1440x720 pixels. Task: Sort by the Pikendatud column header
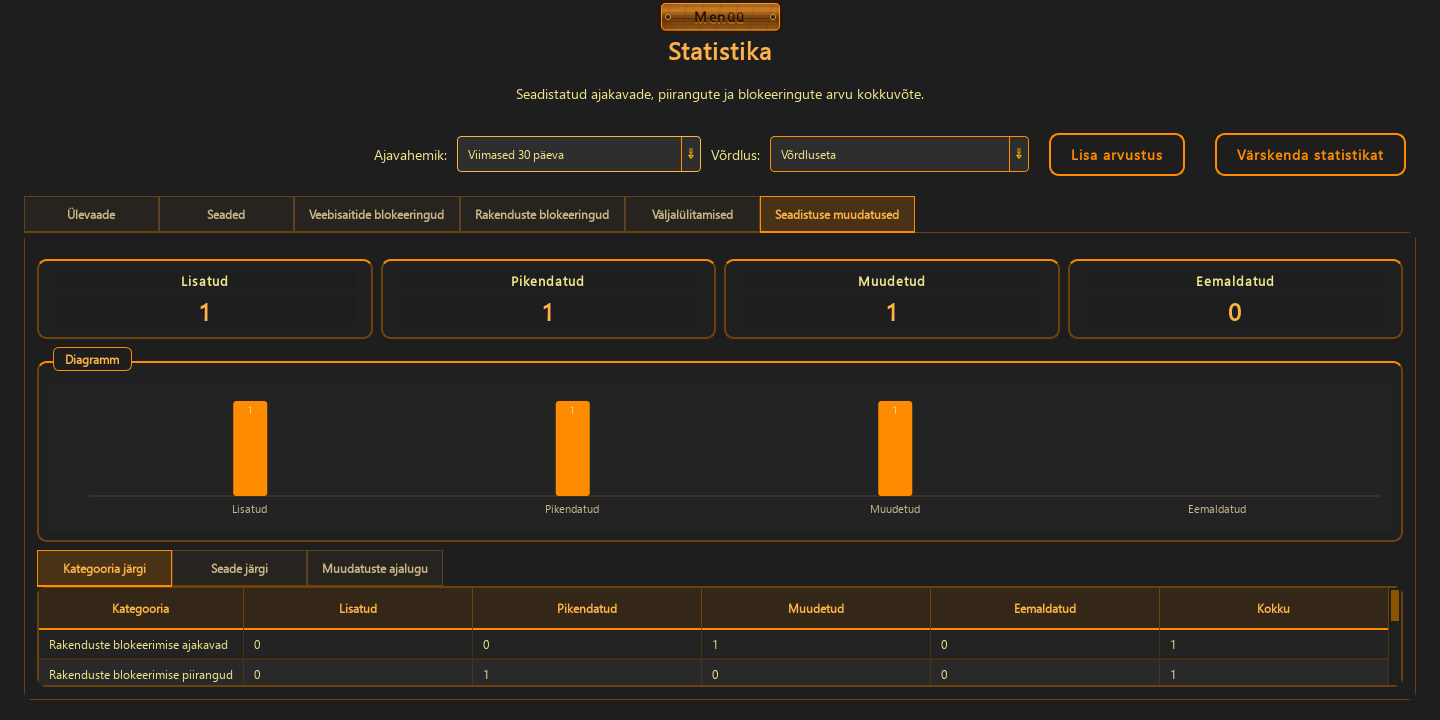[x=587, y=608]
